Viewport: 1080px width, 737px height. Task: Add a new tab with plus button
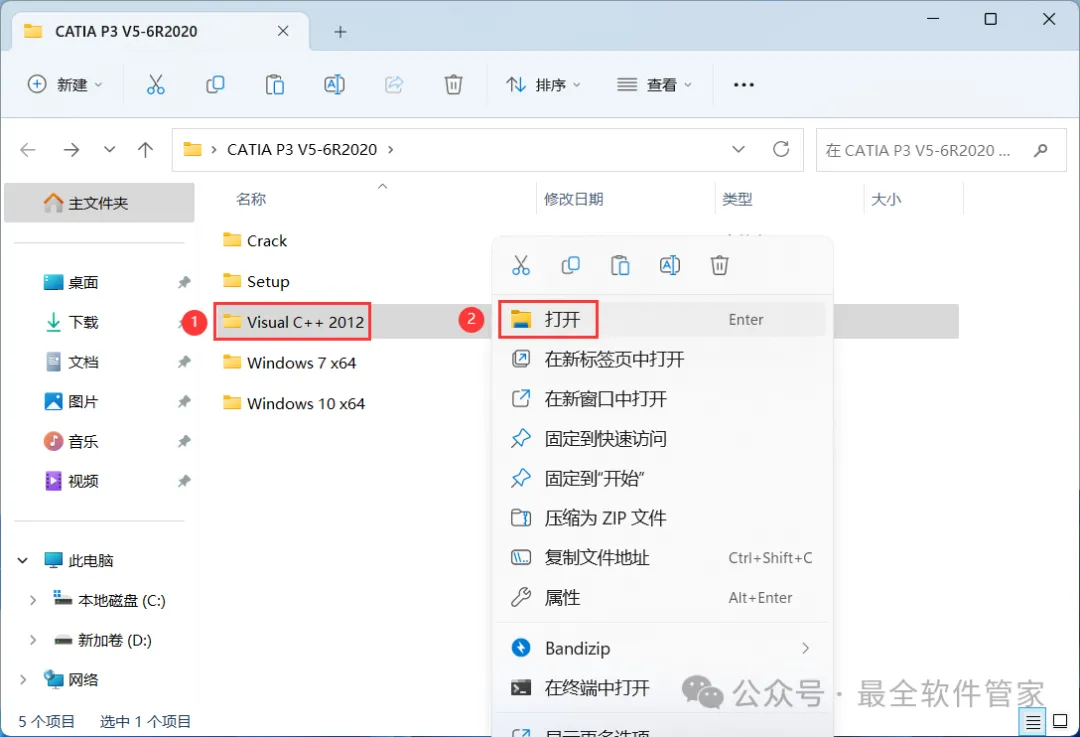(340, 32)
